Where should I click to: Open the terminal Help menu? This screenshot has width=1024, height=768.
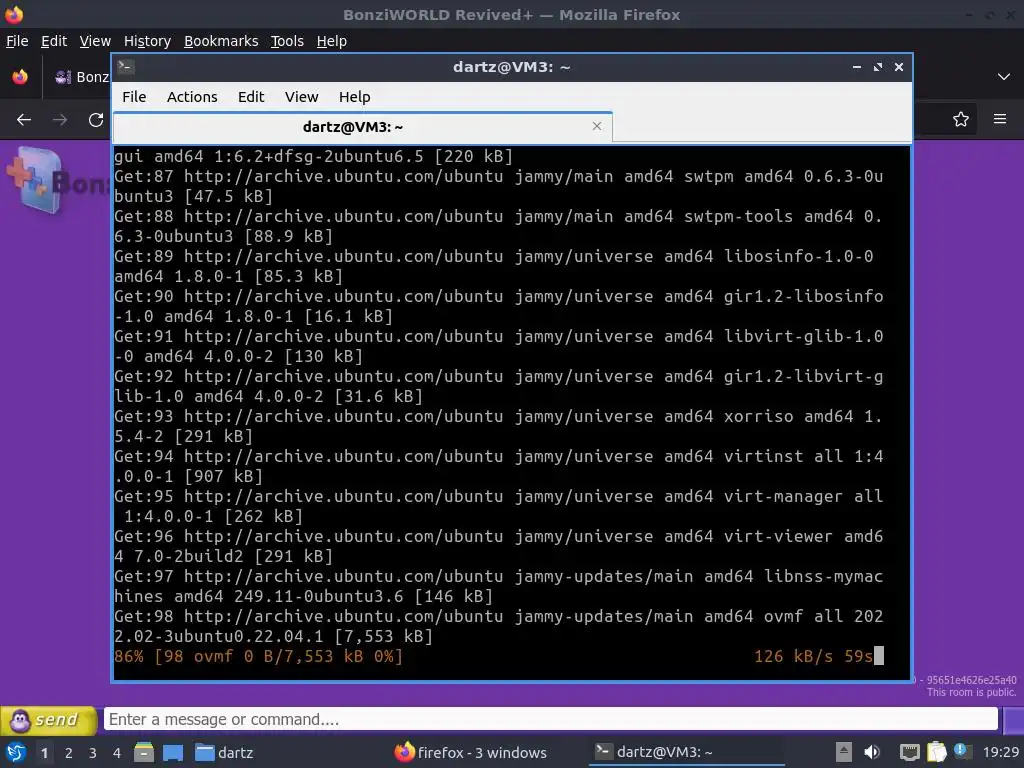(355, 97)
